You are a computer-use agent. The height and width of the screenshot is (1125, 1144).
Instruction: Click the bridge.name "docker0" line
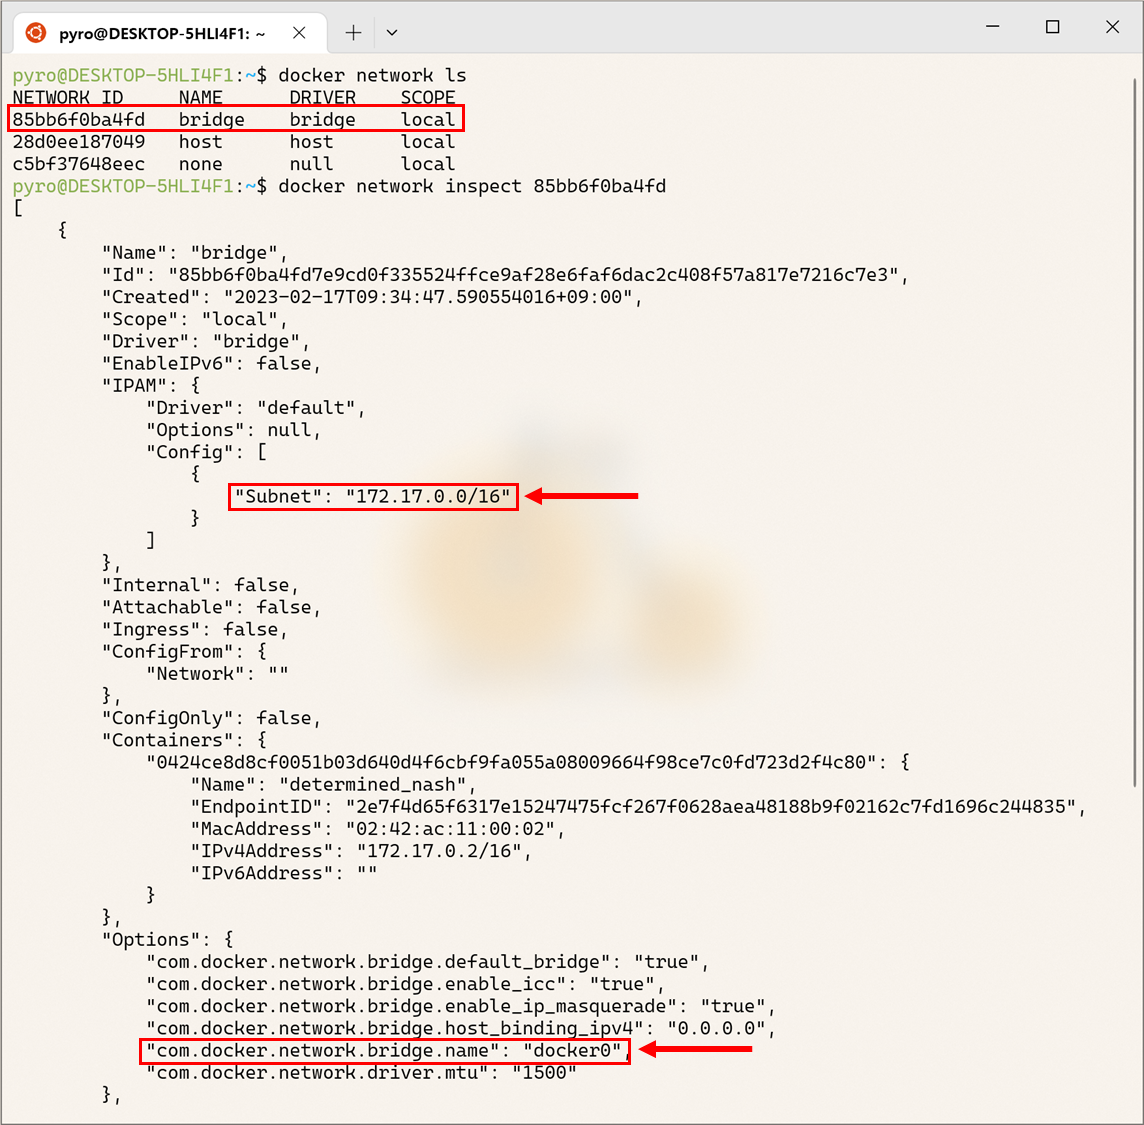tap(389, 1051)
